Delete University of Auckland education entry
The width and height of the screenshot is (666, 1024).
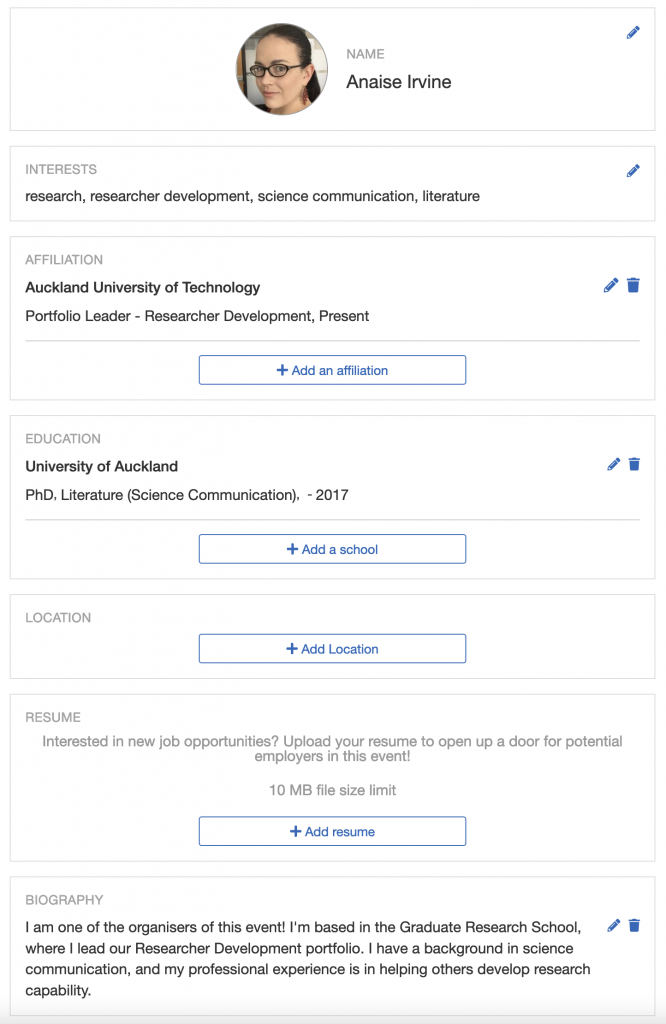point(634,464)
